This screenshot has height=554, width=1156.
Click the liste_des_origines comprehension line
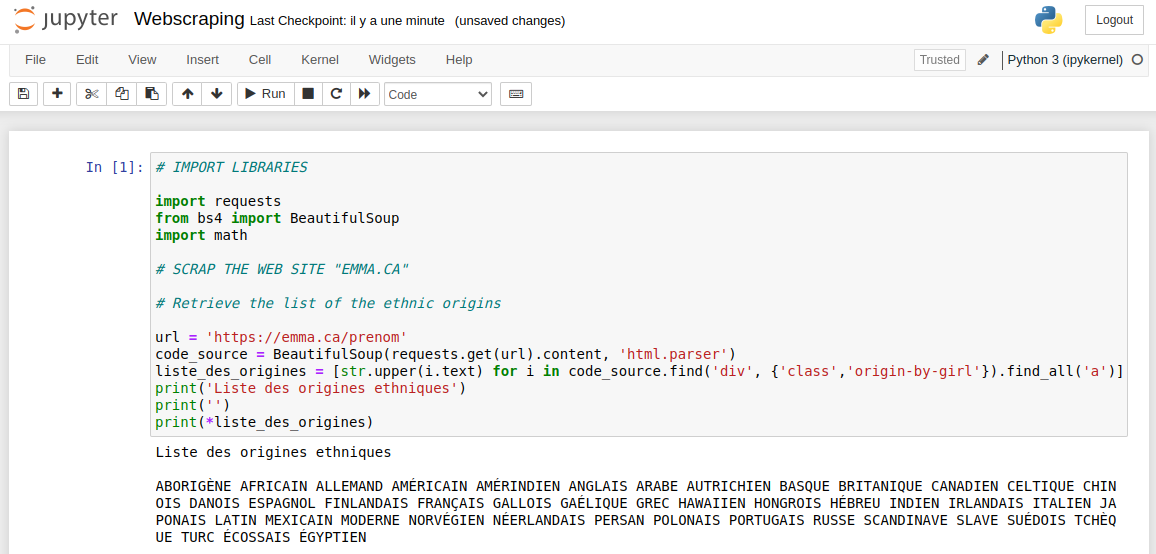click(x=639, y=371)
